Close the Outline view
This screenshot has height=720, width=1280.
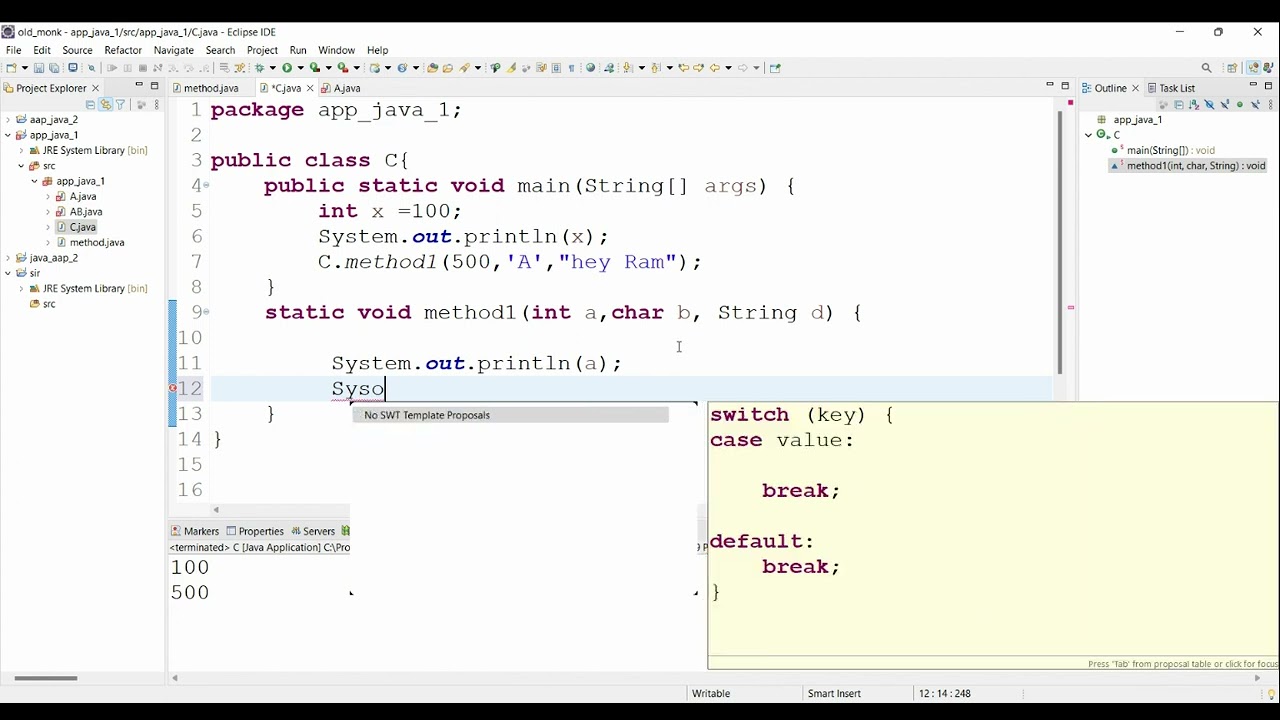point(1135,88)
